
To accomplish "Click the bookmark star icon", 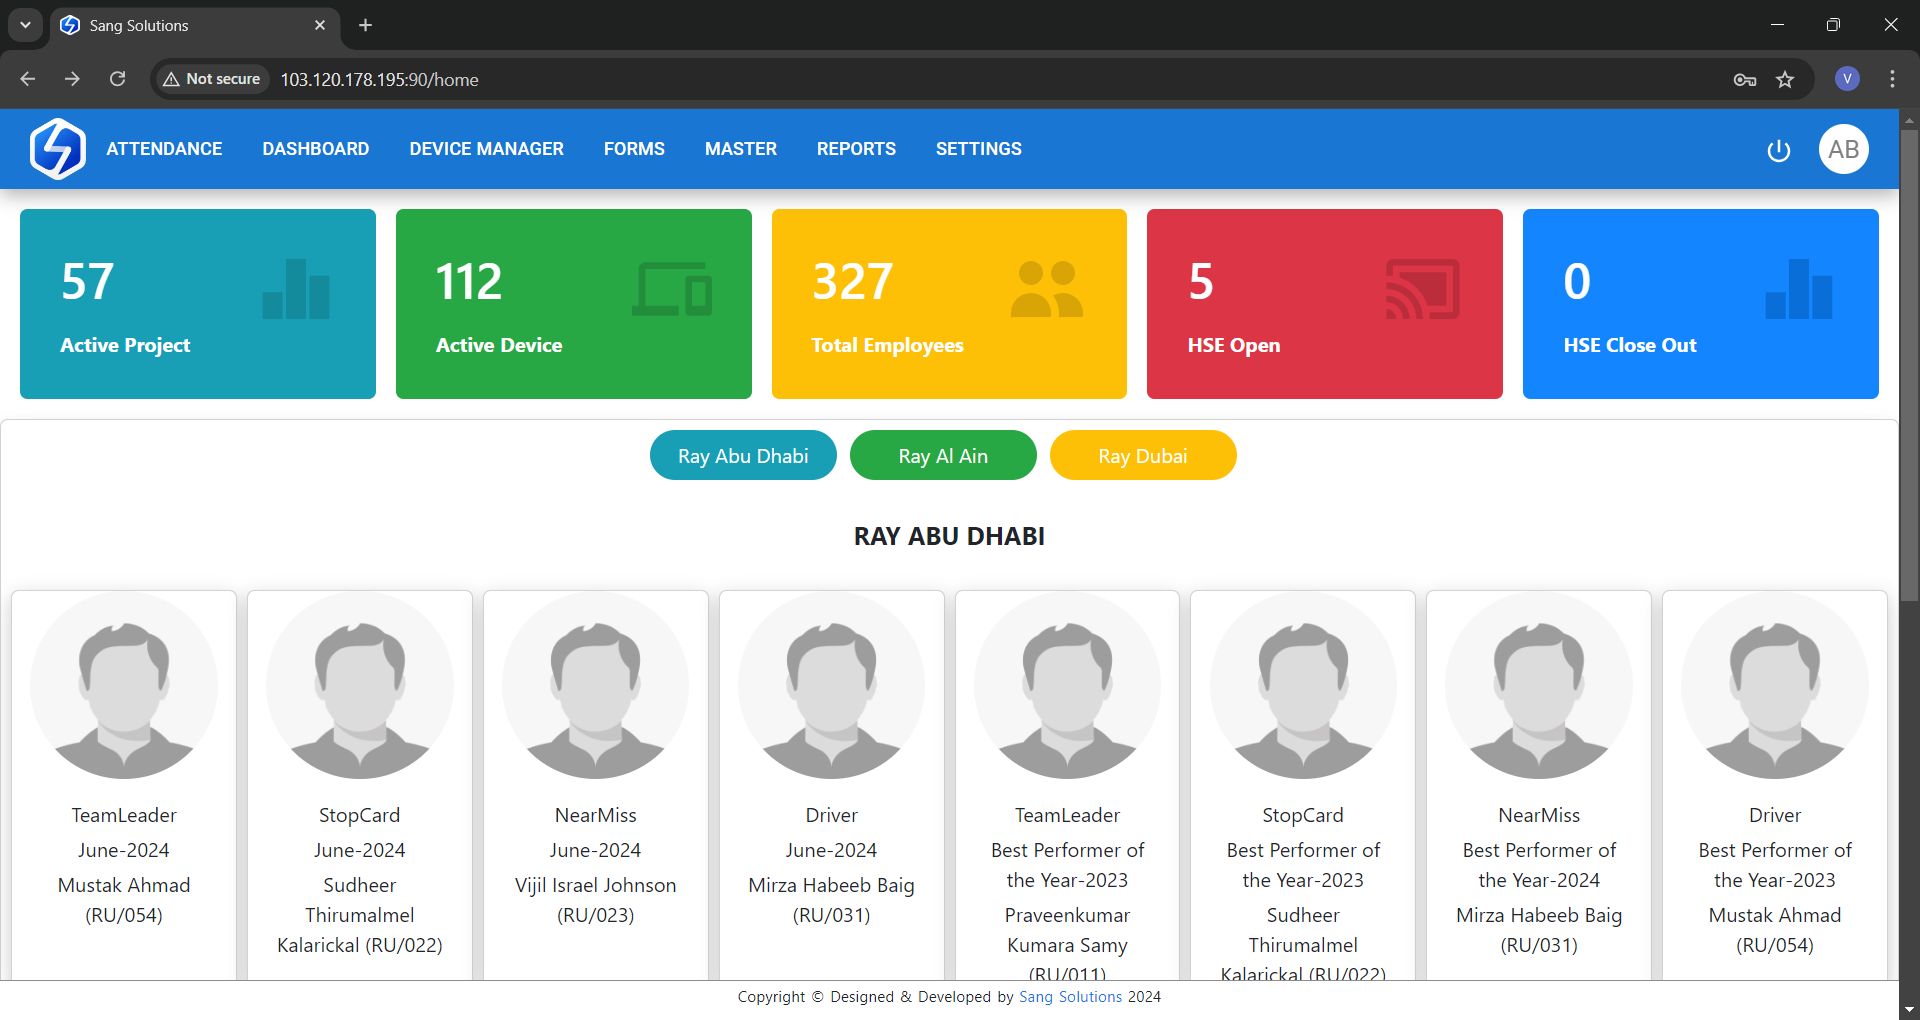I will pos(1785,80).
